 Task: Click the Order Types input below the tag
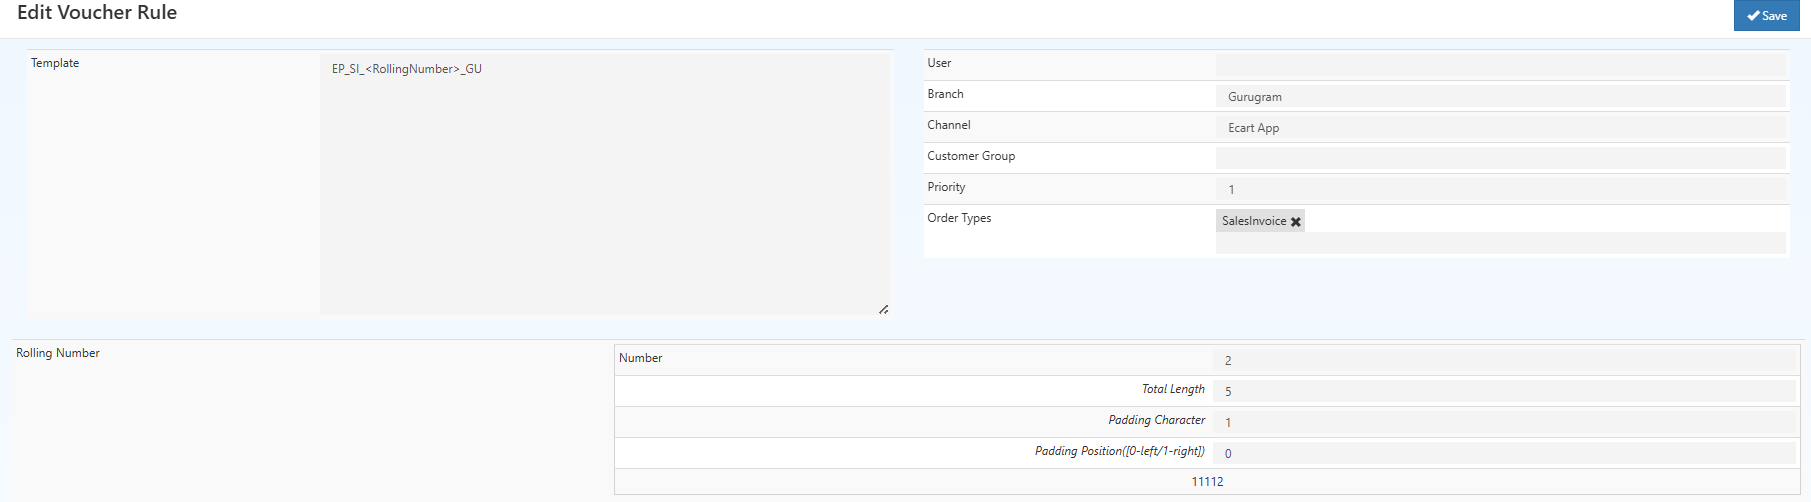pyautogui.click(x=1500, y=243)
